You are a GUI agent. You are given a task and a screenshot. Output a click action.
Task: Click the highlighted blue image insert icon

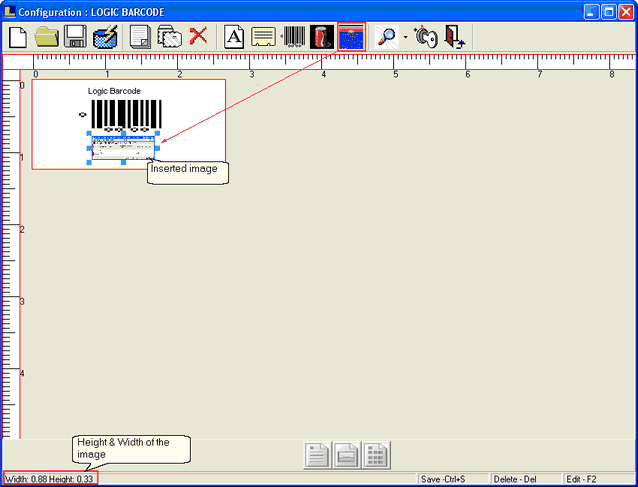(x=352, y=37)
